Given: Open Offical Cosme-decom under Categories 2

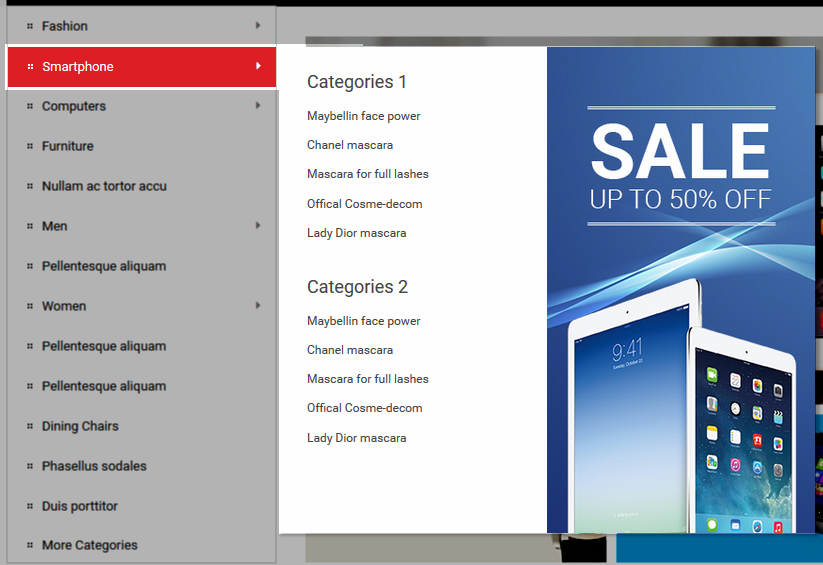Looking at the screenshot, I should click(x=365, y=408).
